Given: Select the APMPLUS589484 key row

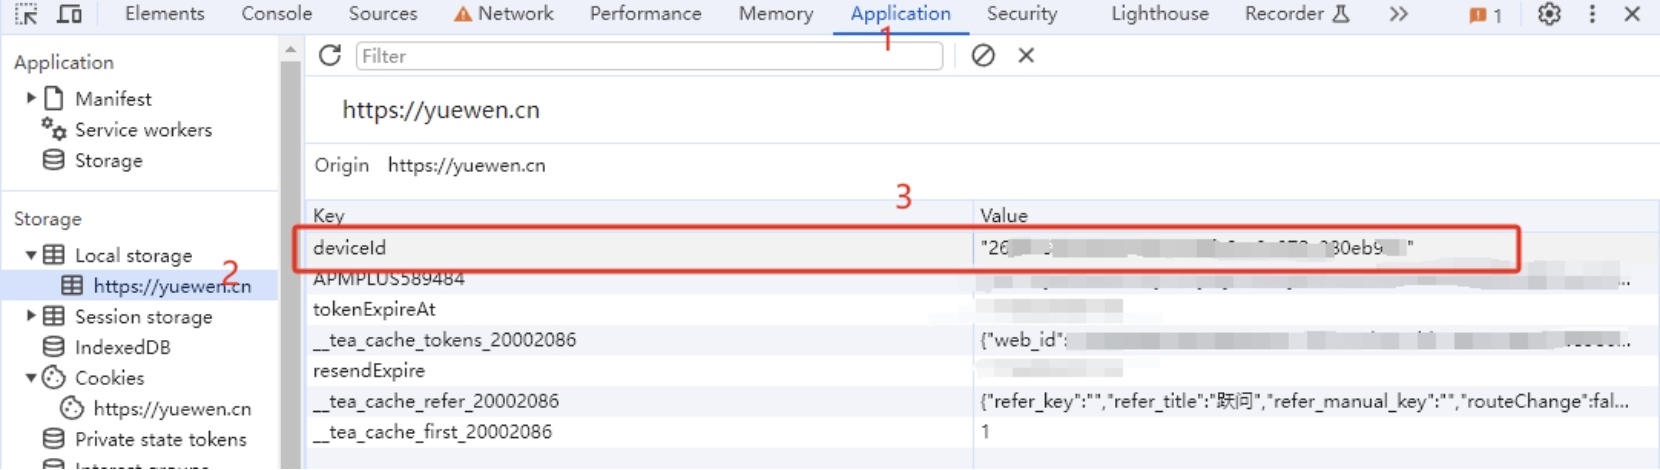Looking at the screenshot, I should tap(639, 279).
